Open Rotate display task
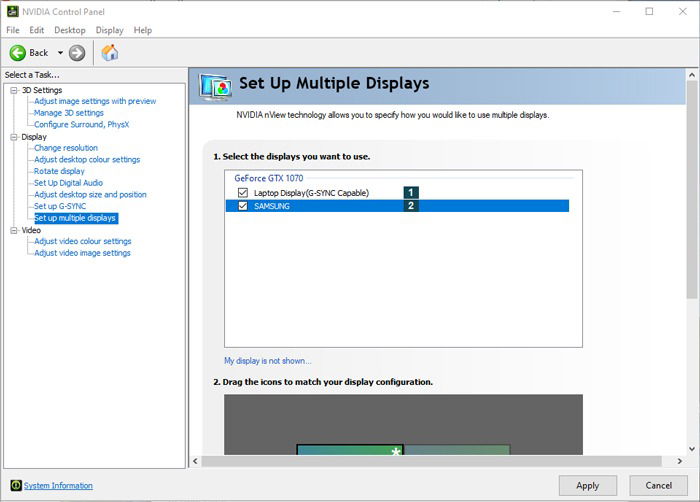This screenshot has height=502, width=700. (x=59, y=171)
